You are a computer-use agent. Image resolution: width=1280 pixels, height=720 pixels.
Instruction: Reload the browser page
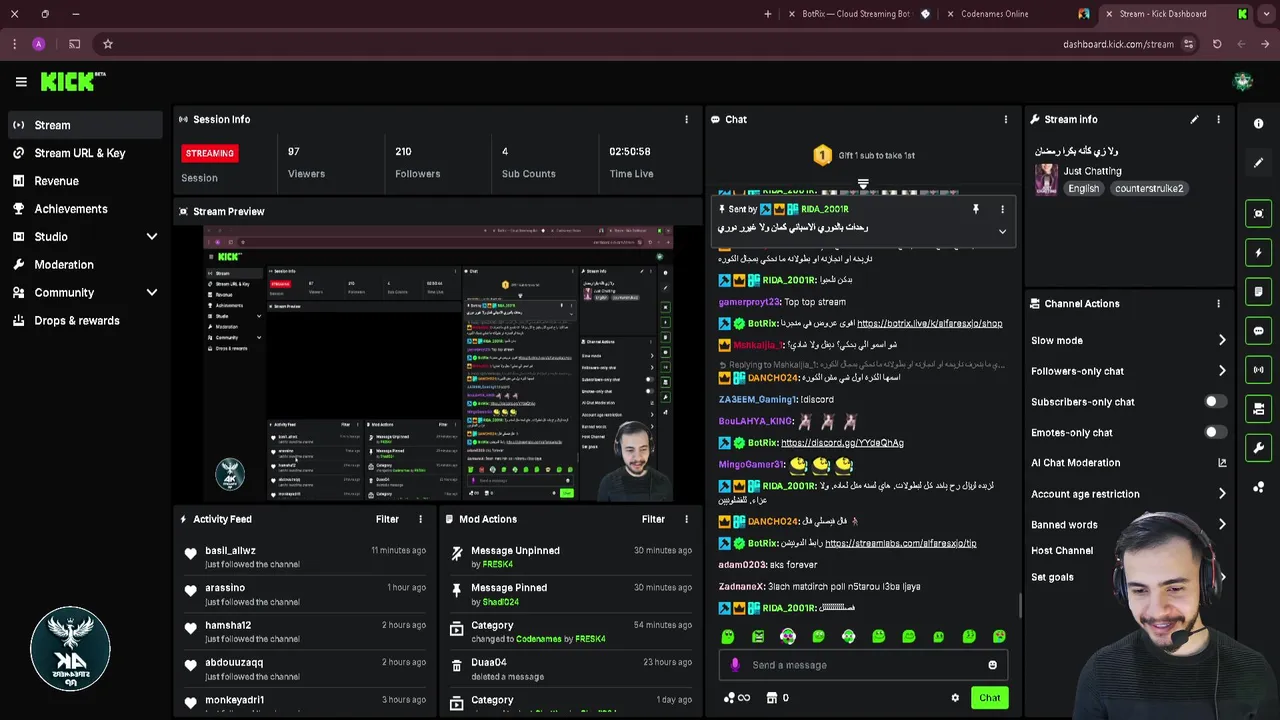(1217, 44)
